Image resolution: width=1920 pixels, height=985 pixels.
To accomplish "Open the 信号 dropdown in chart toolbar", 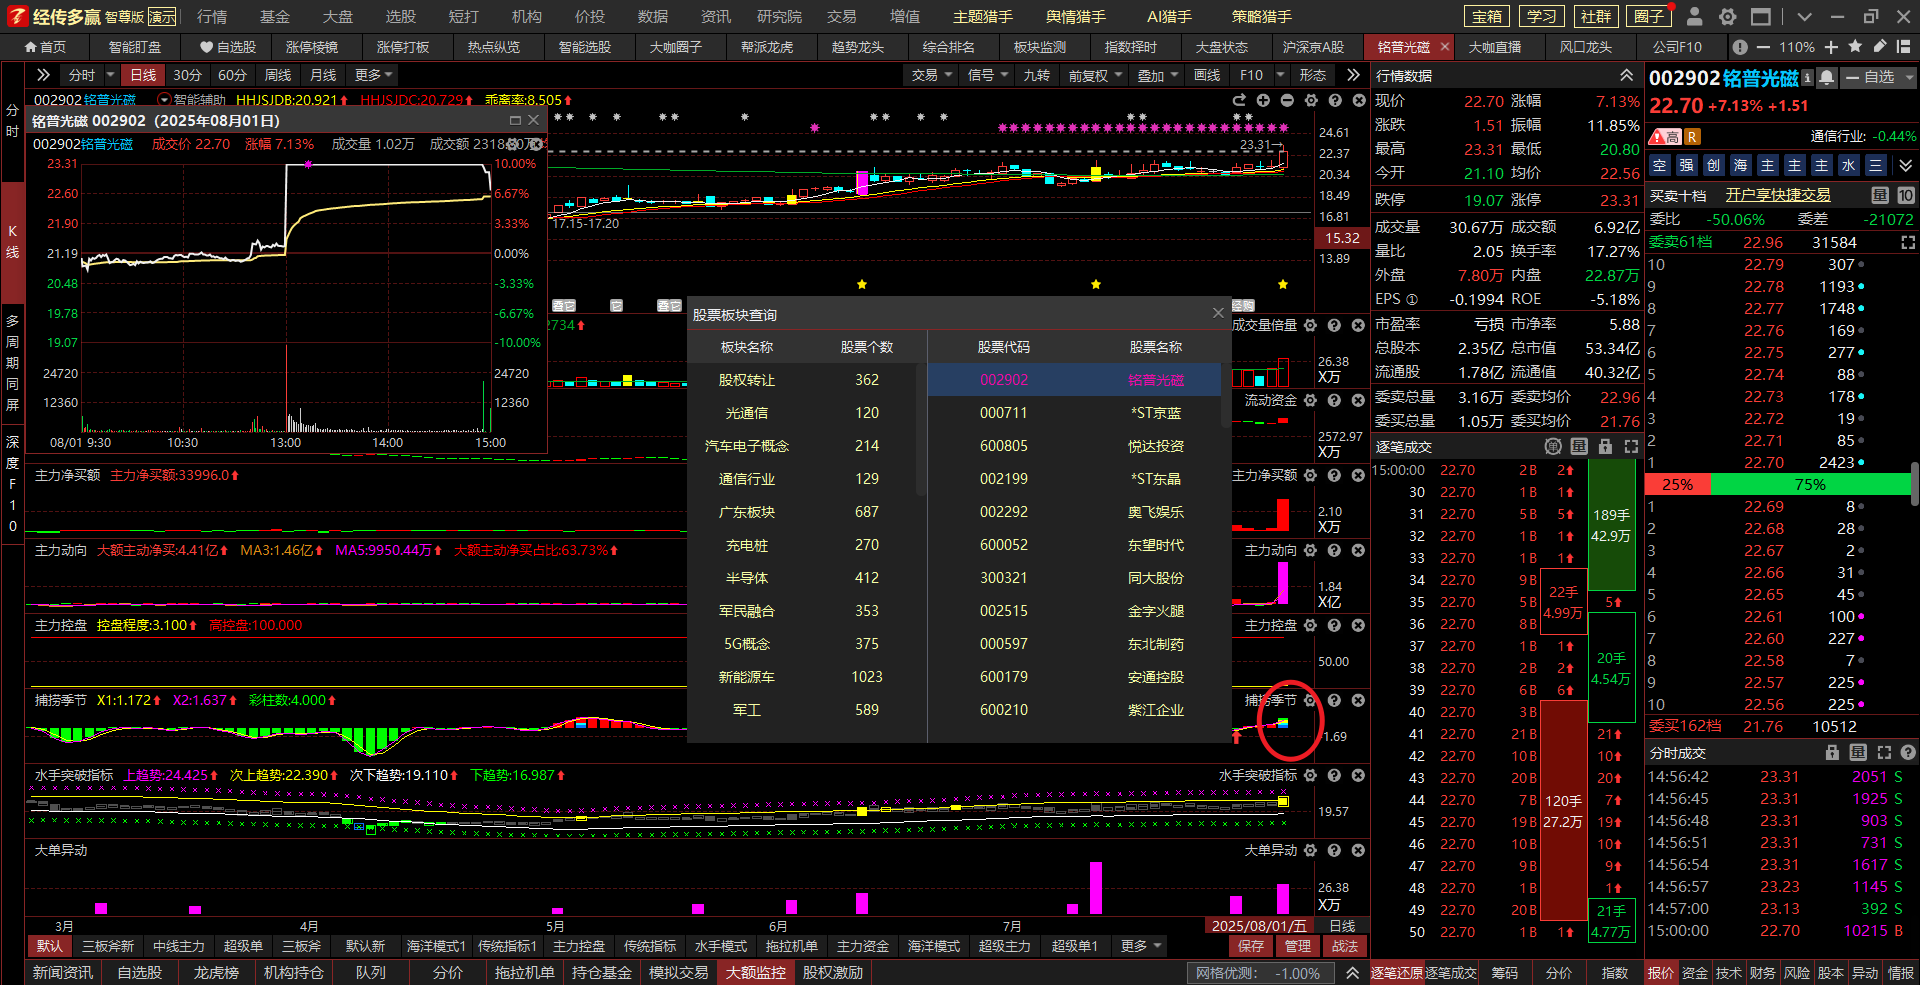I will [988, 75].
